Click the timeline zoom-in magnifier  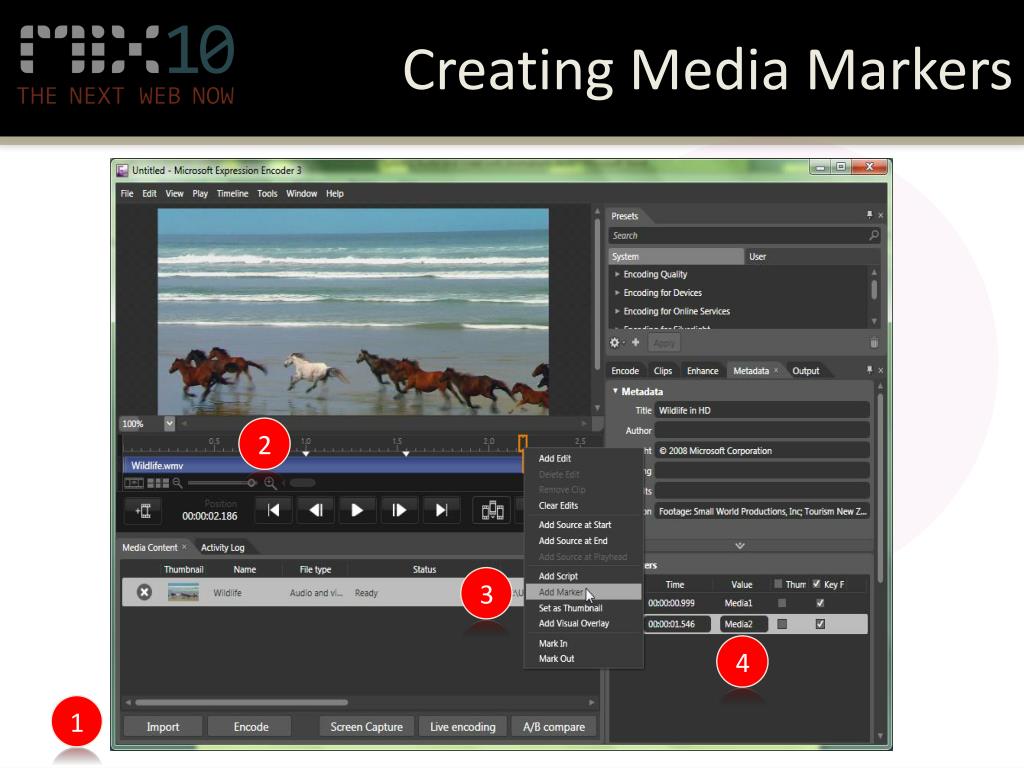point(270,483)
